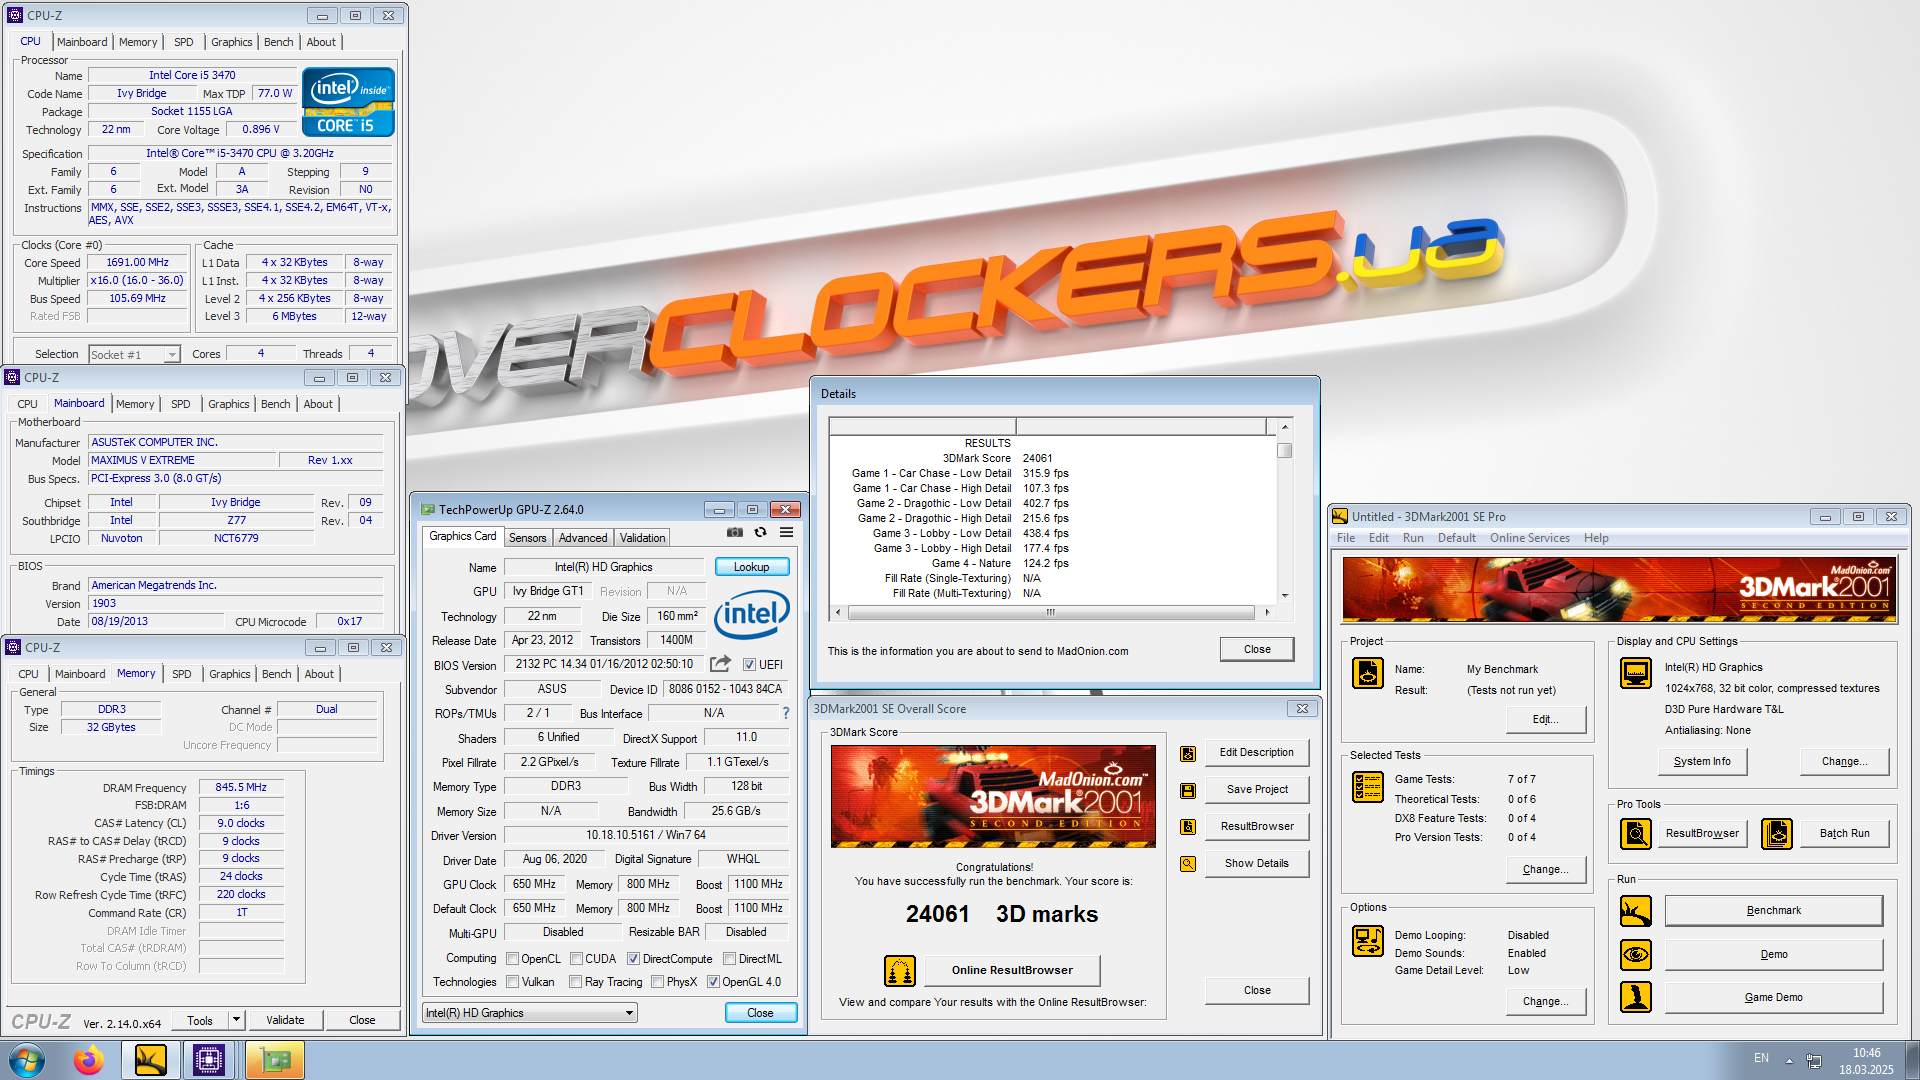Viewport: 1920px width, 1080px height.
Task: Click EN language indicator in tray
Action: point(1761,1058)
